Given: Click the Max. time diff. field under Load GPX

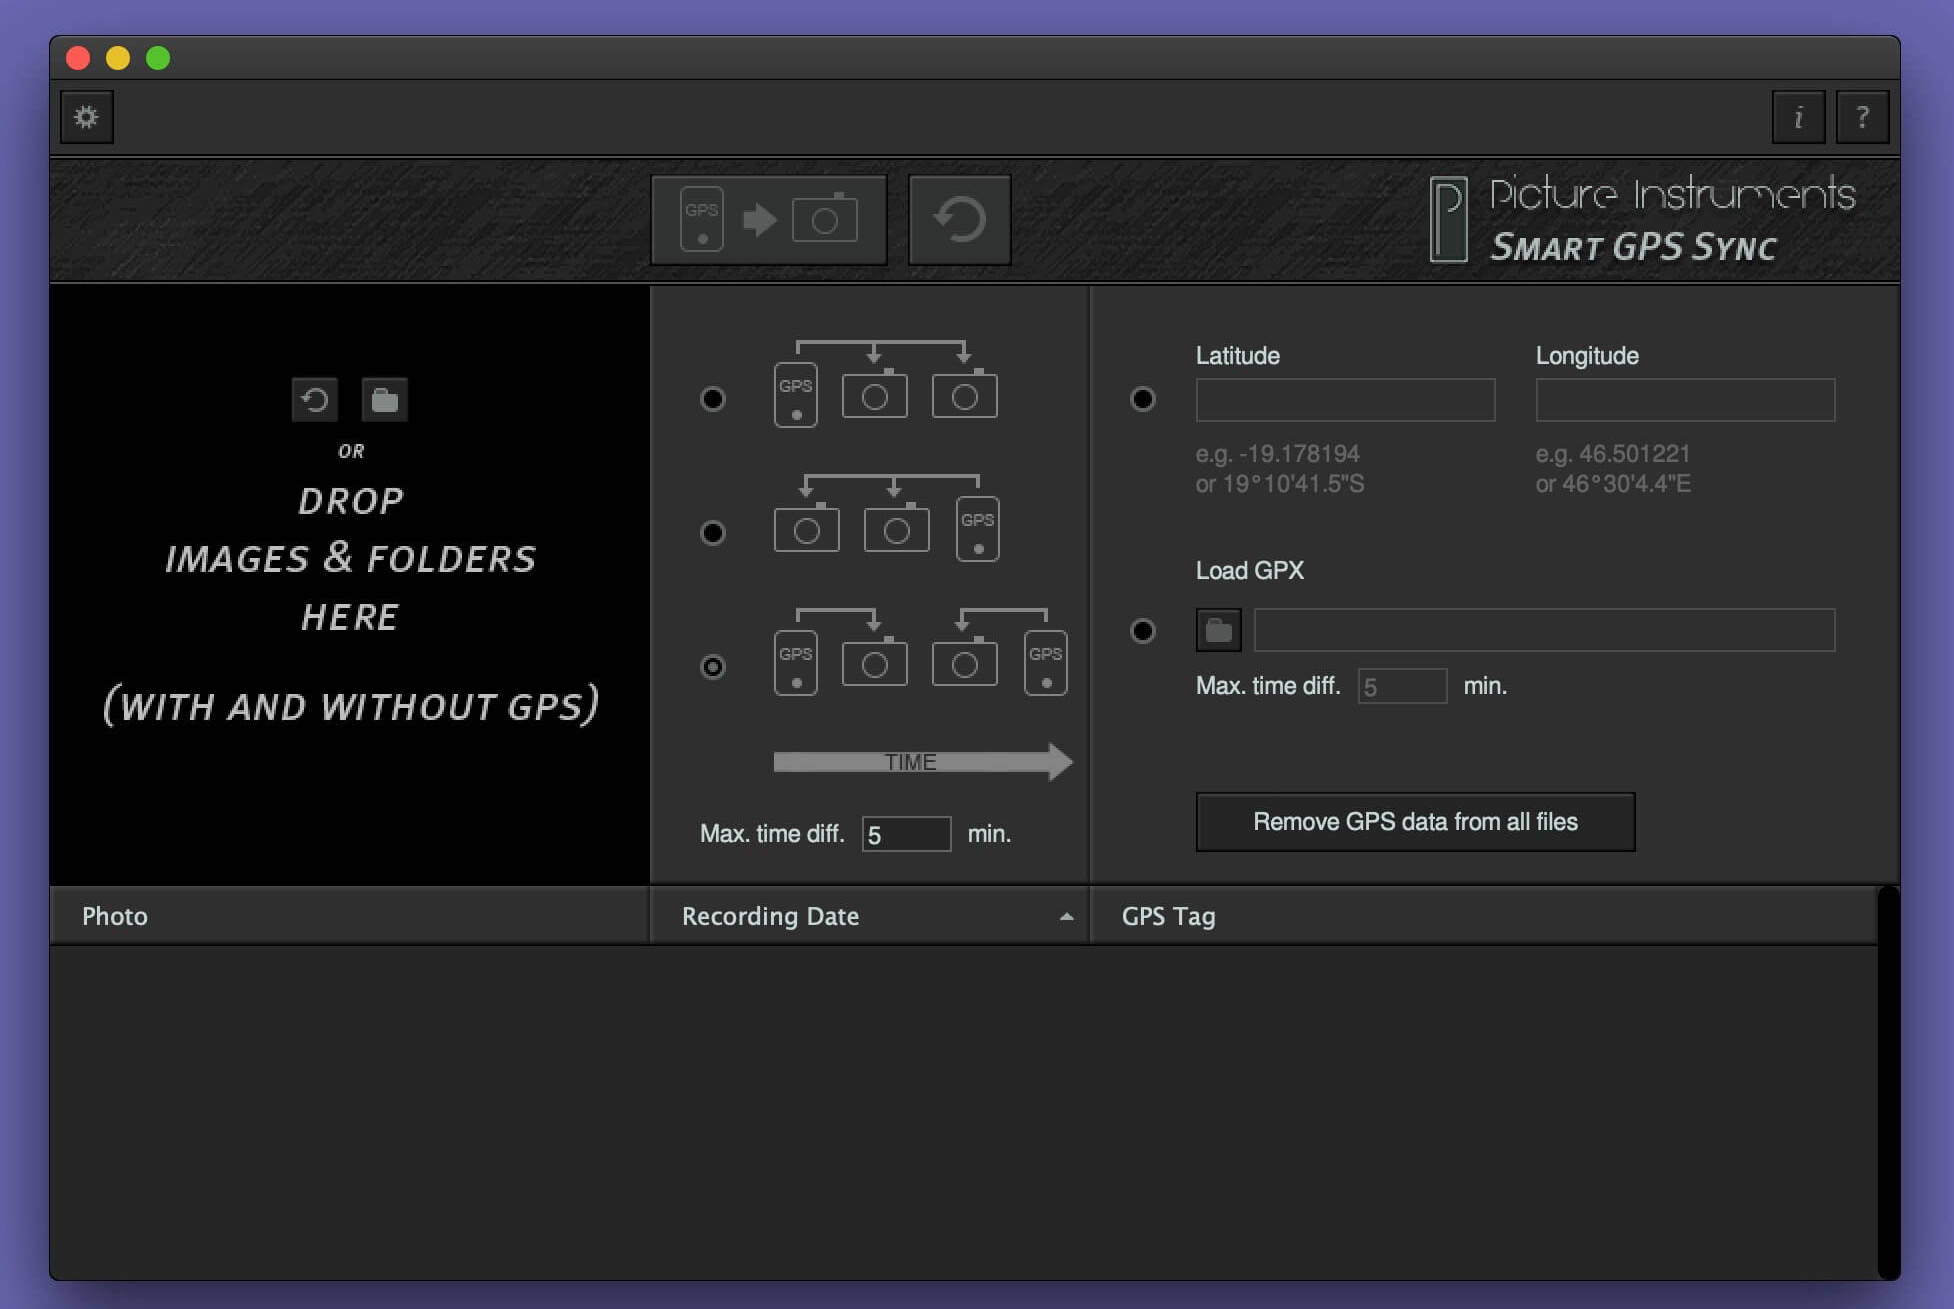Looking at the screenshot, I should click(x=1403, y=686).
